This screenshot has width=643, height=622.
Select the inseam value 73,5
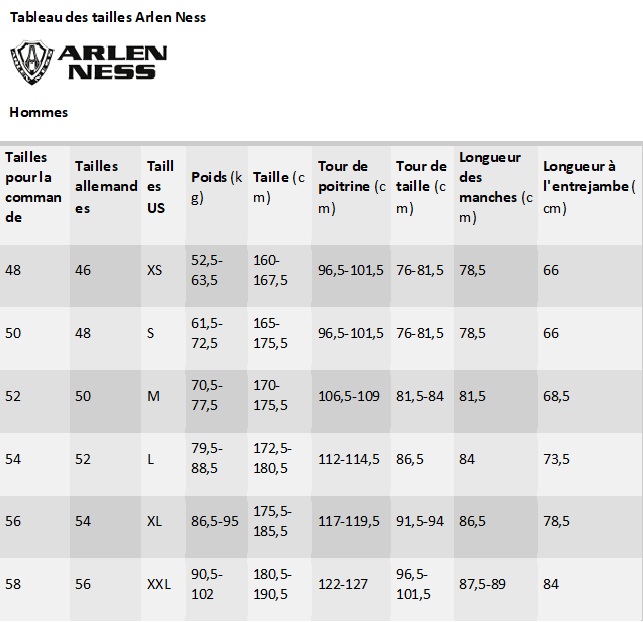(556, 459)
